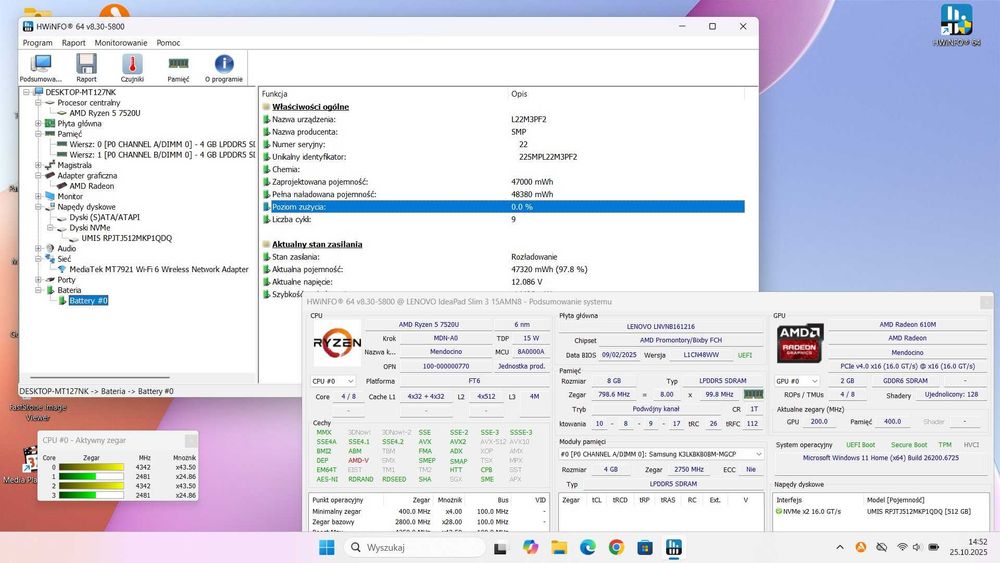The image size is (1000, 563).
Task: Expand the Magistrala tree node
Action: 38,165
